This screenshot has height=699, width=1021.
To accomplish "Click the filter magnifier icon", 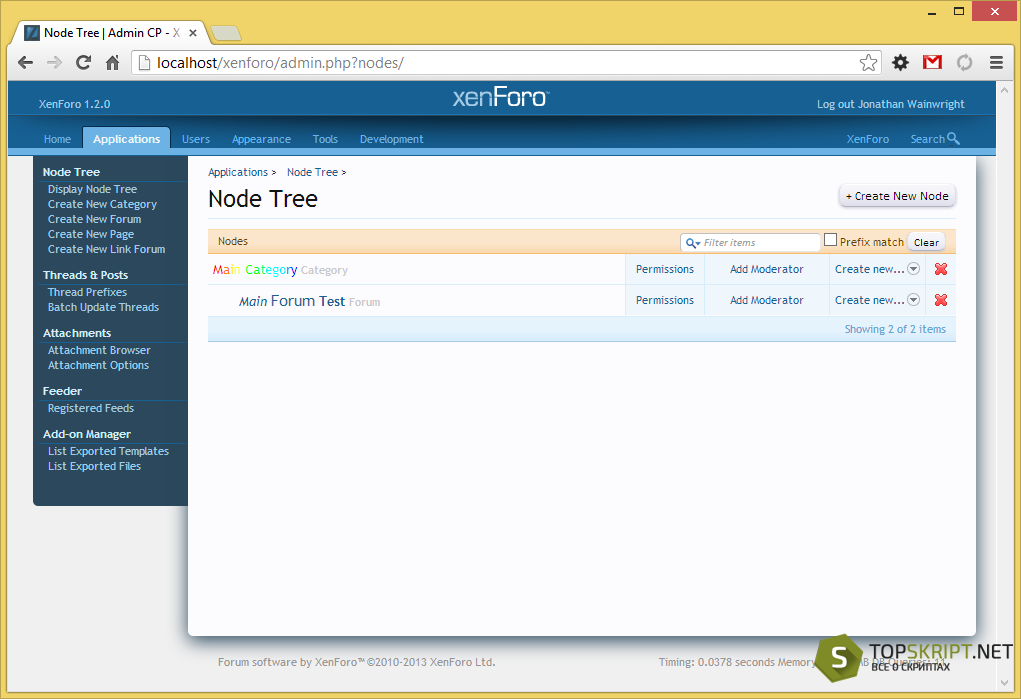I will (692, 243).
